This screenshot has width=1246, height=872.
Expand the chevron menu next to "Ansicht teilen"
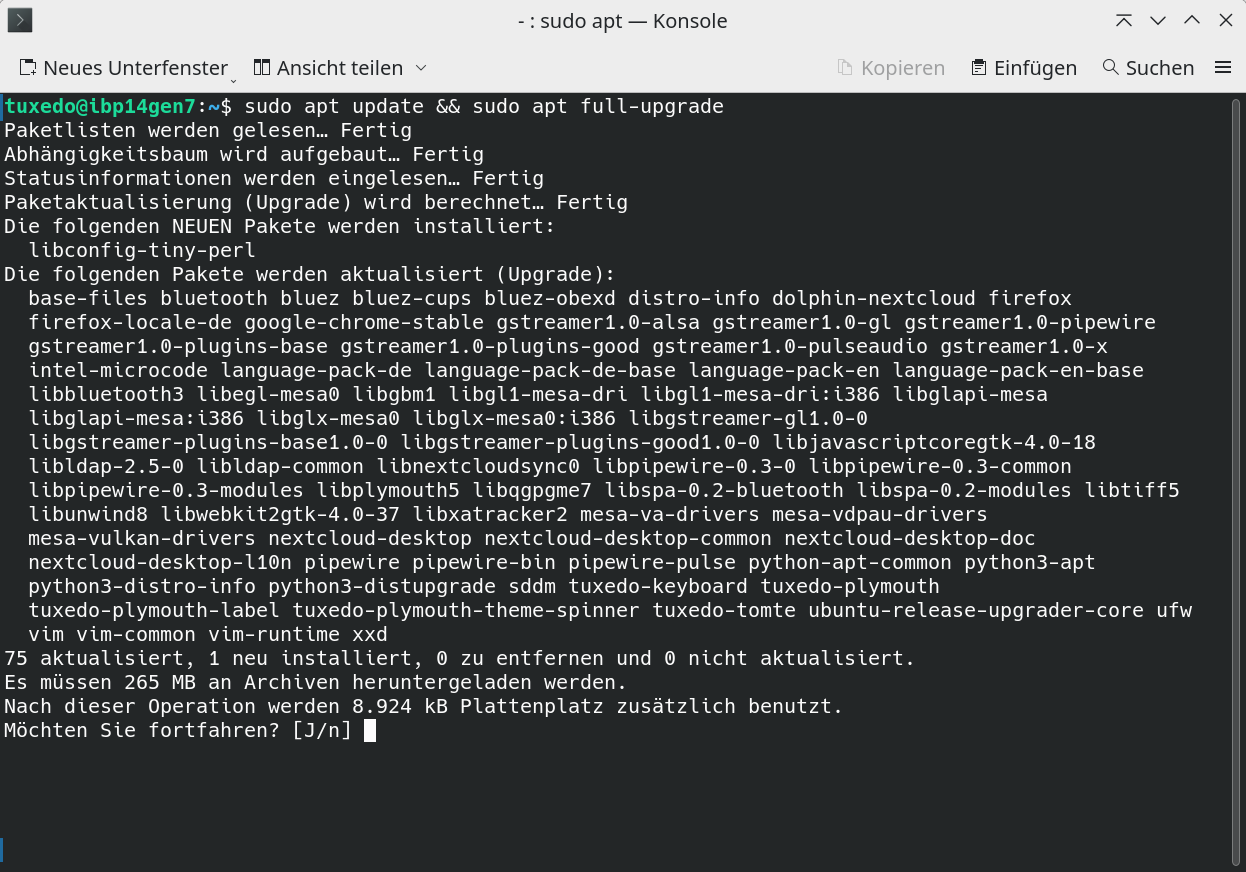pyautogui.click(x=421, y=69)
